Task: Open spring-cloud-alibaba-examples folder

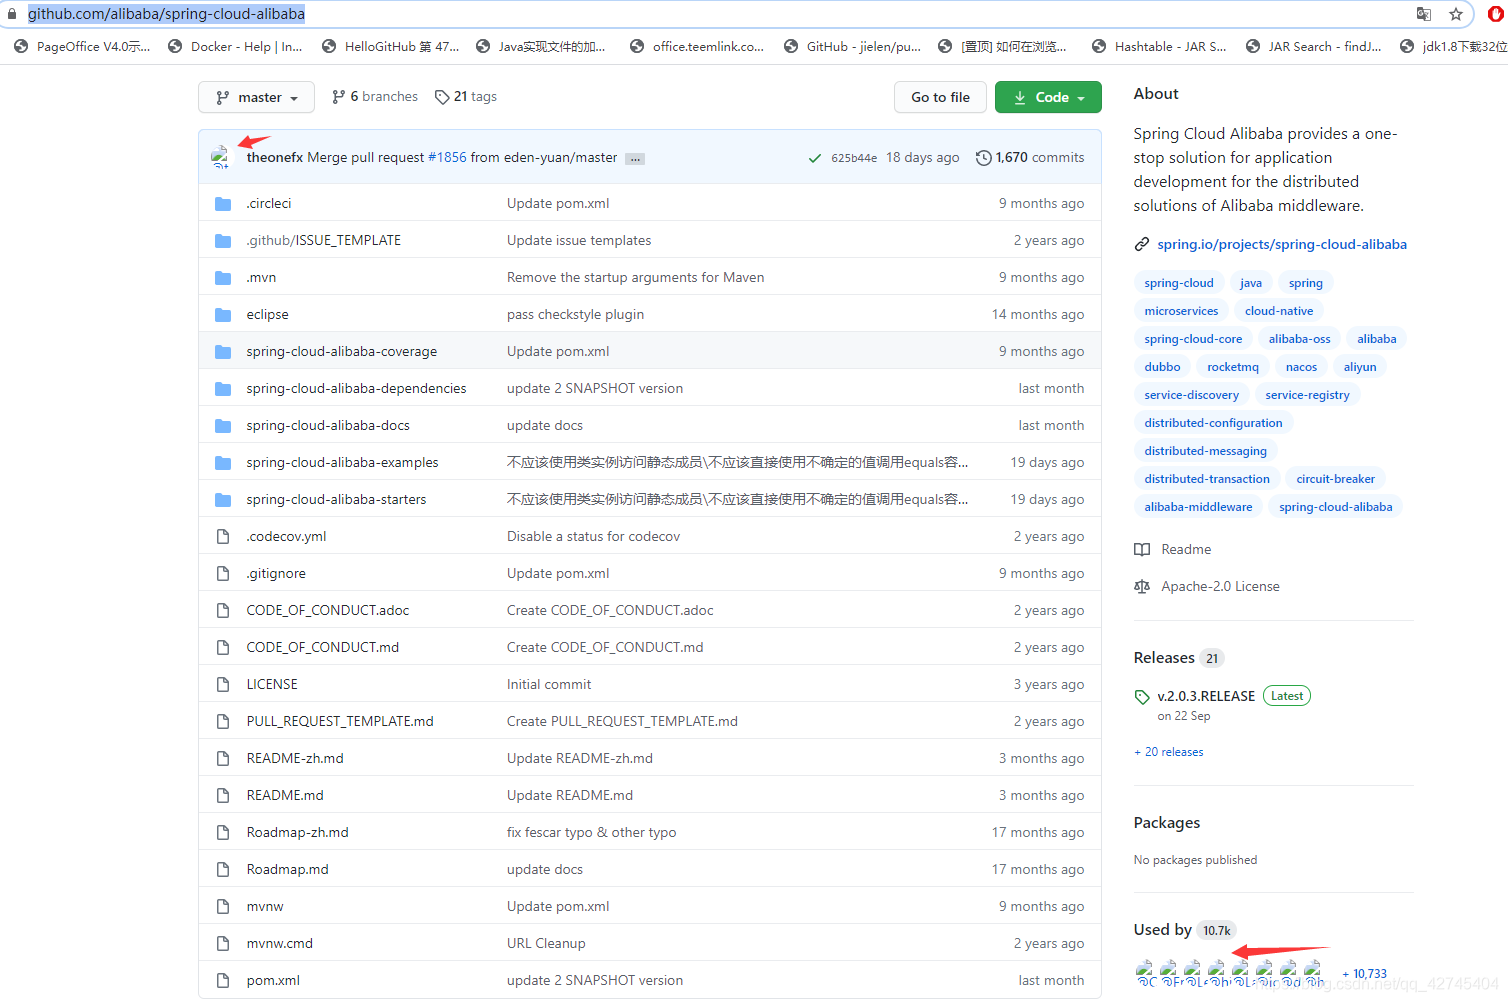Action: click(343, 462)
